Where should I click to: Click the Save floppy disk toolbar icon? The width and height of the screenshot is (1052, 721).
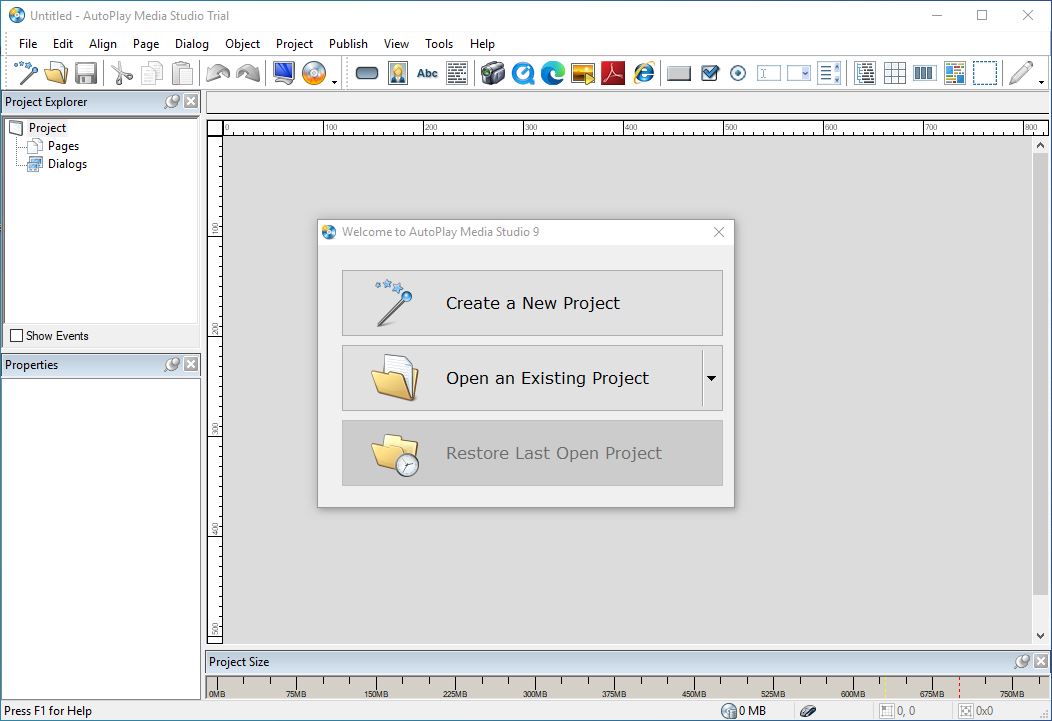pos(86,72)
